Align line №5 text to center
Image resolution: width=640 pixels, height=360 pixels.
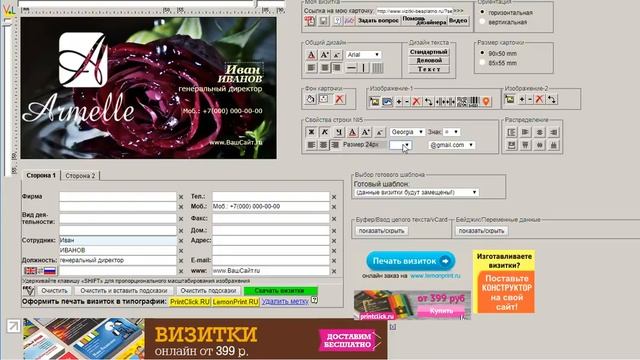coord(323,145)
